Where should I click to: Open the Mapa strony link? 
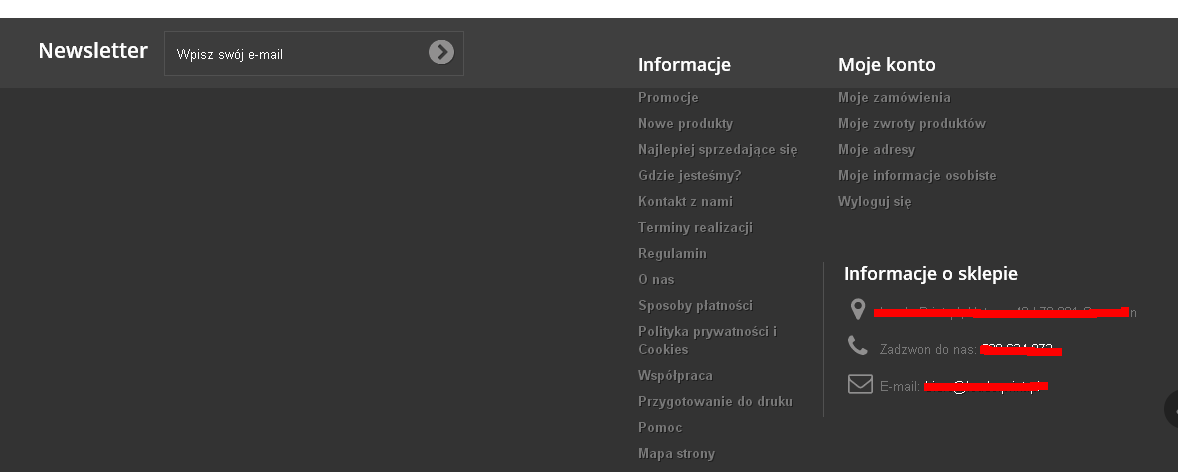676,454
